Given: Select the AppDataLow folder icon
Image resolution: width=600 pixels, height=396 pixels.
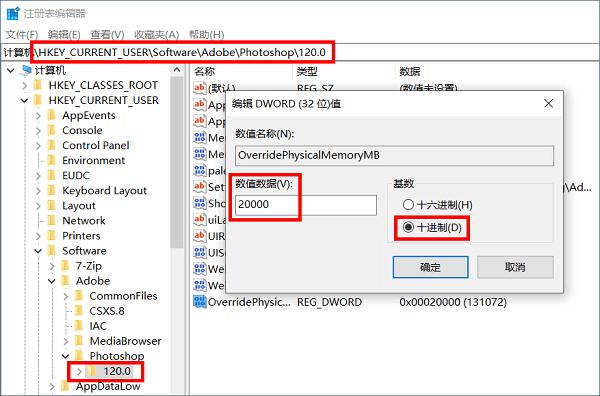Looking at the screenshot, I should 65,386.
